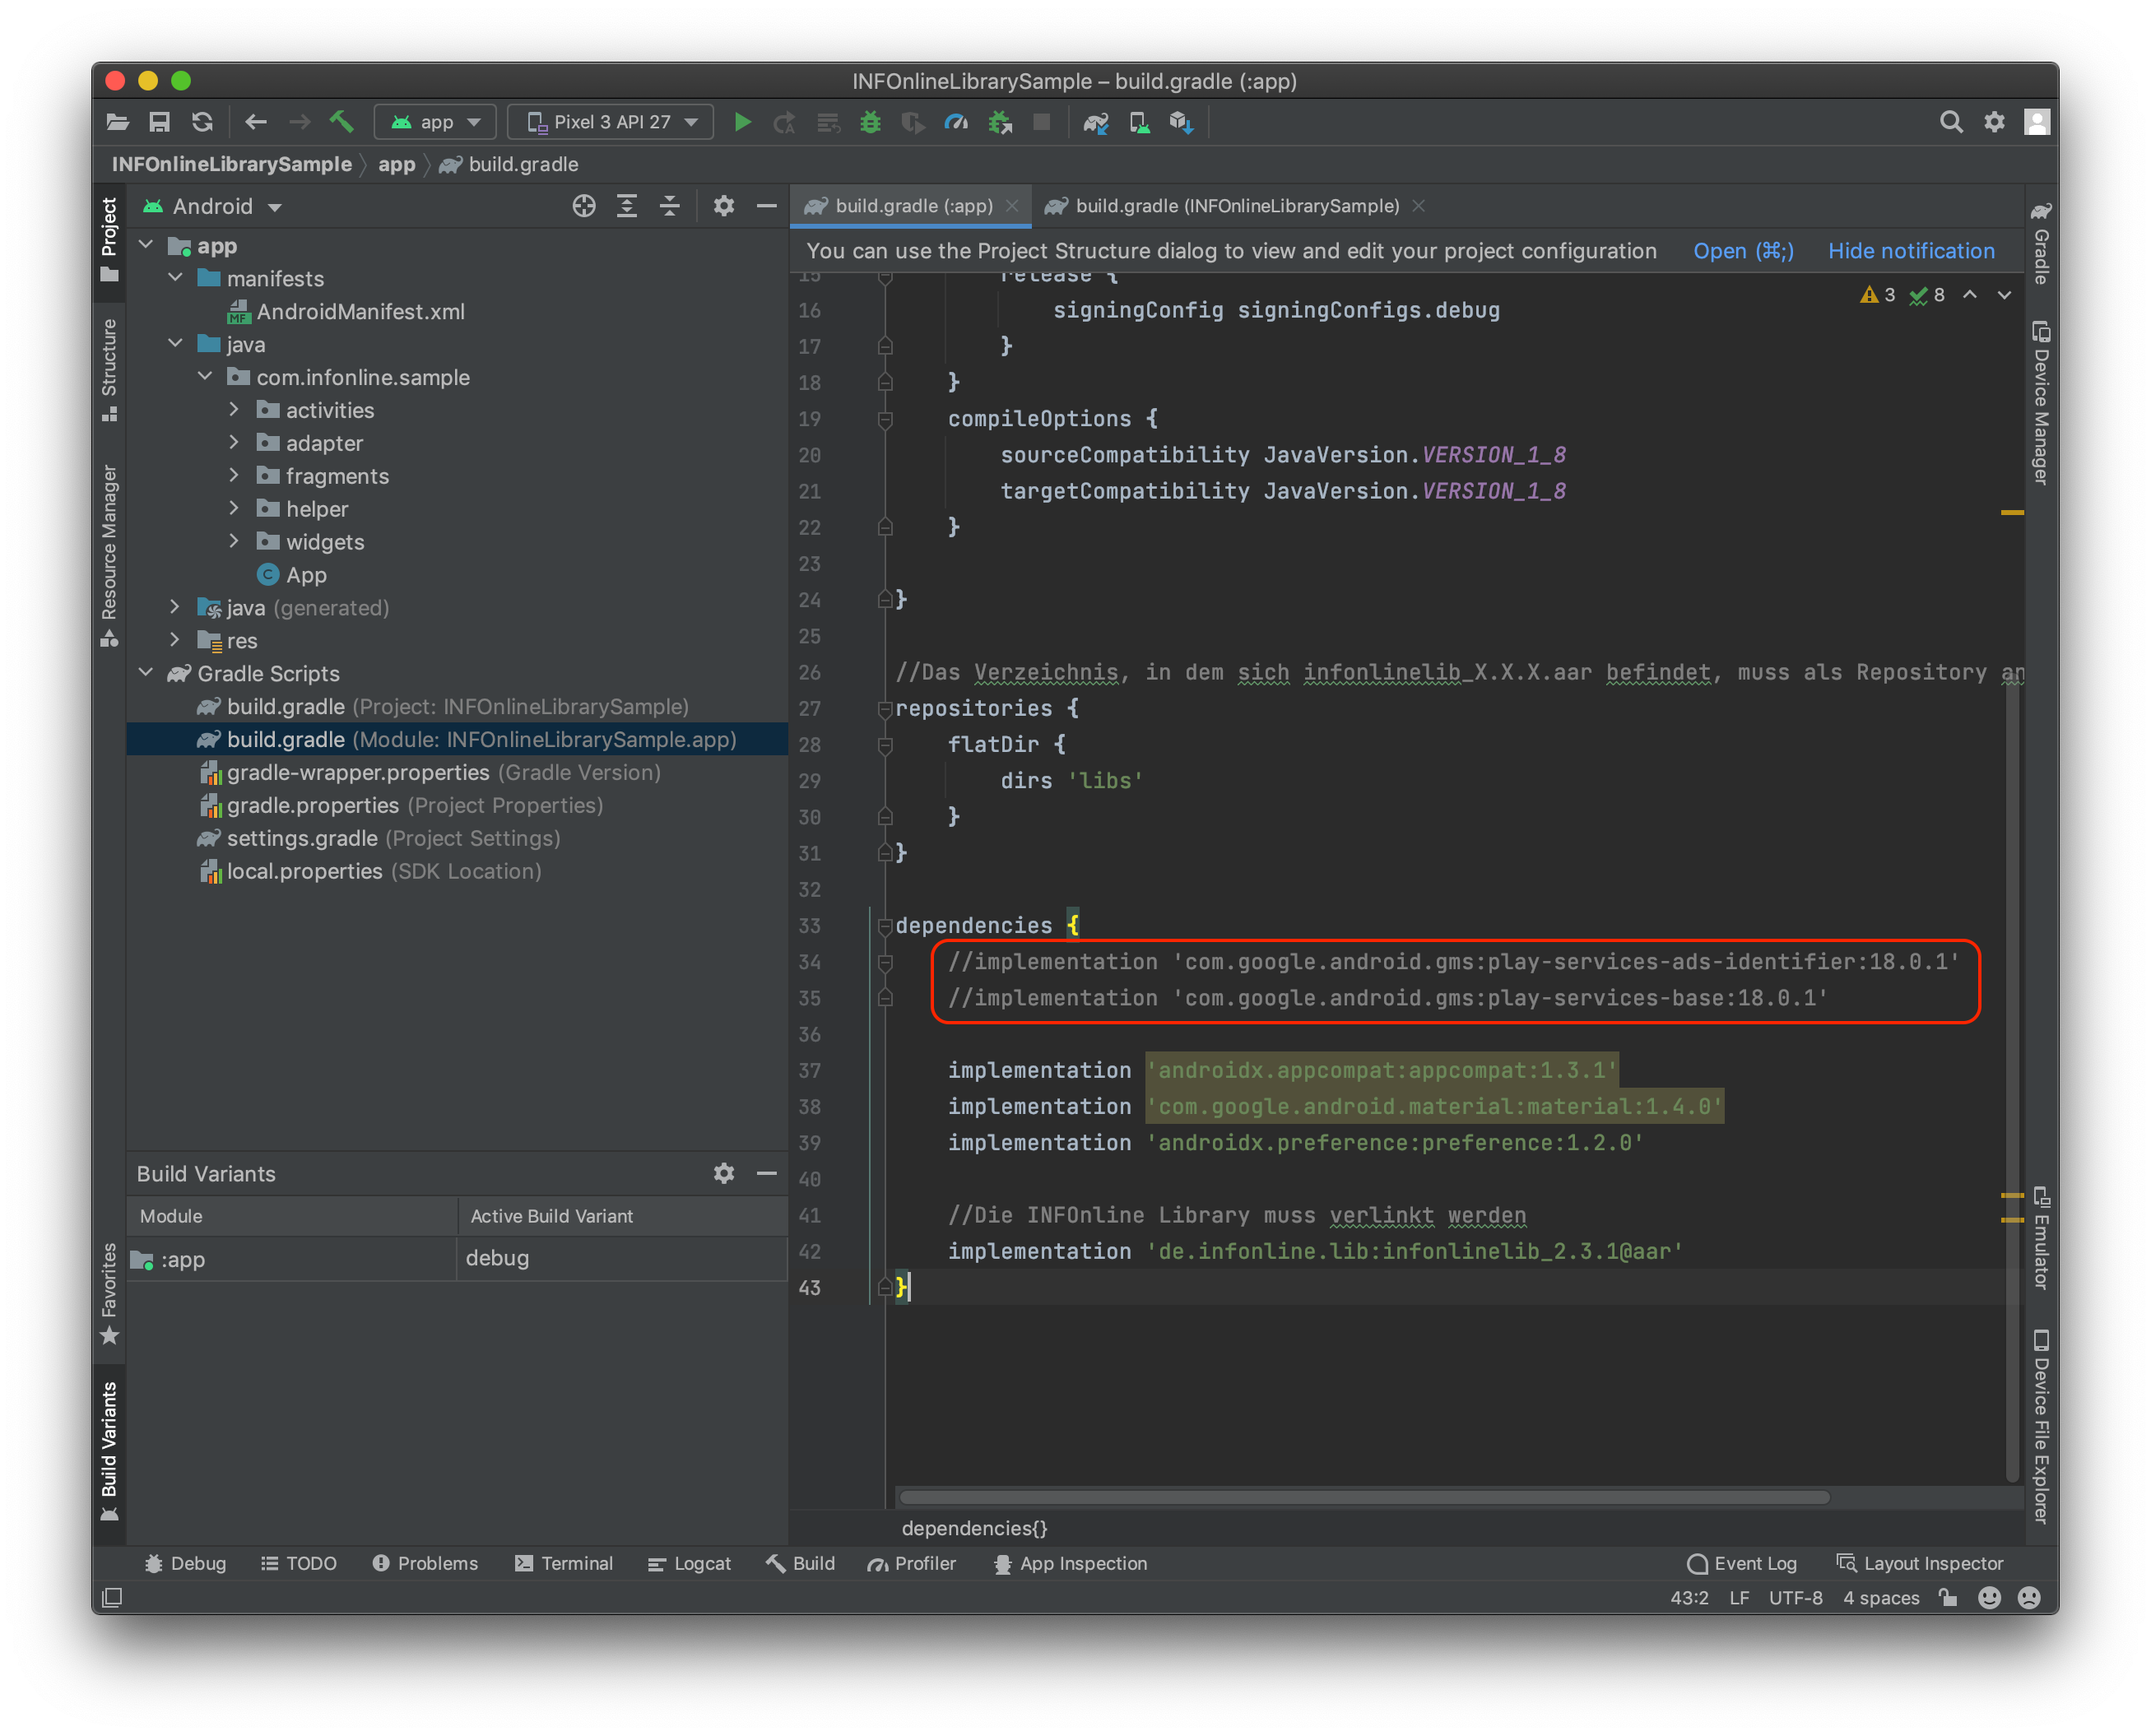Click the horizontal editor scrollbar
This screenshot has height=1736, width=2151.
coord(1364,1498)
